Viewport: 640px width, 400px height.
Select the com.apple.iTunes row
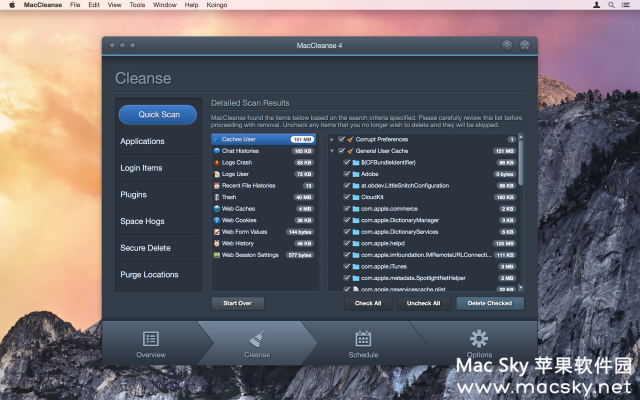423,267
